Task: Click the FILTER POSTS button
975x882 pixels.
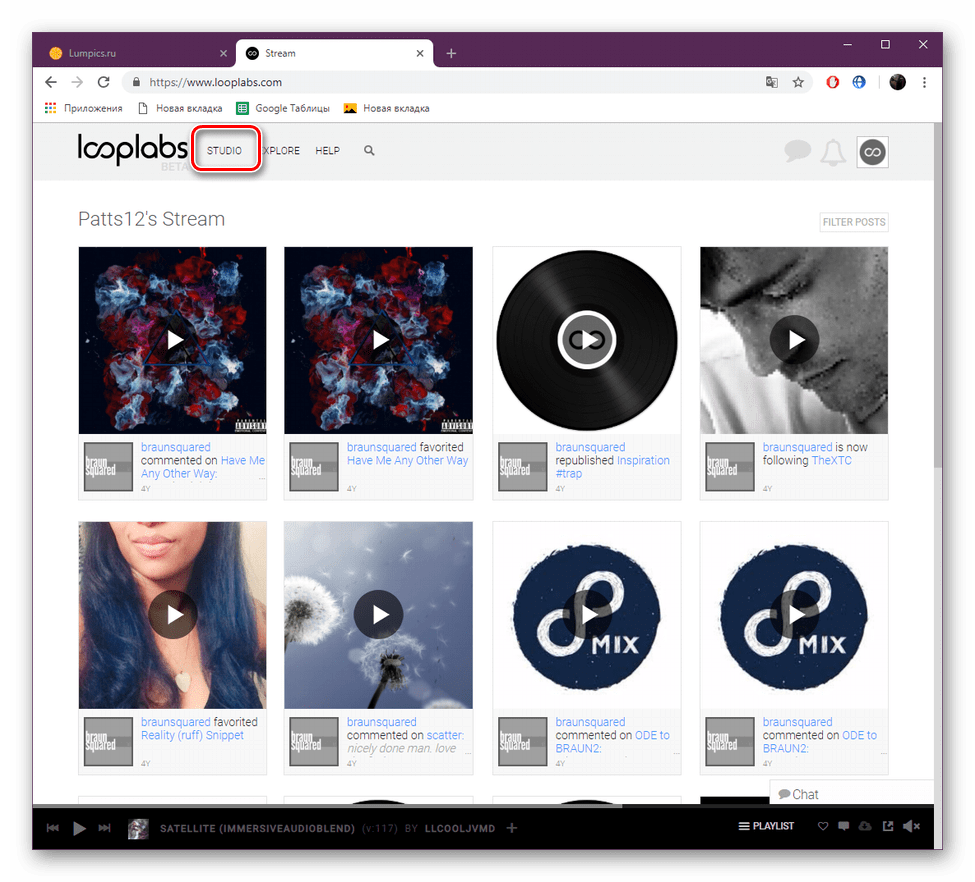Action: click(x=854, y=222)
